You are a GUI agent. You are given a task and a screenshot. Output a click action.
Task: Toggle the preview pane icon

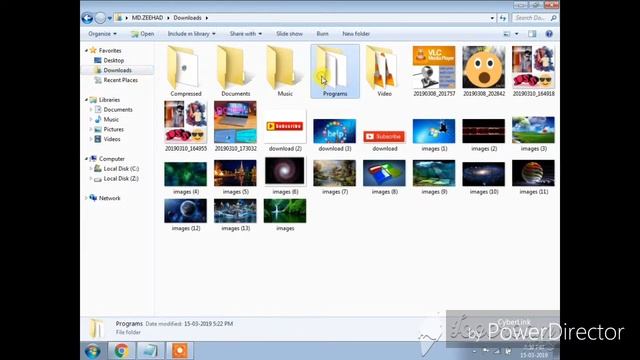(x=532, y=34)
